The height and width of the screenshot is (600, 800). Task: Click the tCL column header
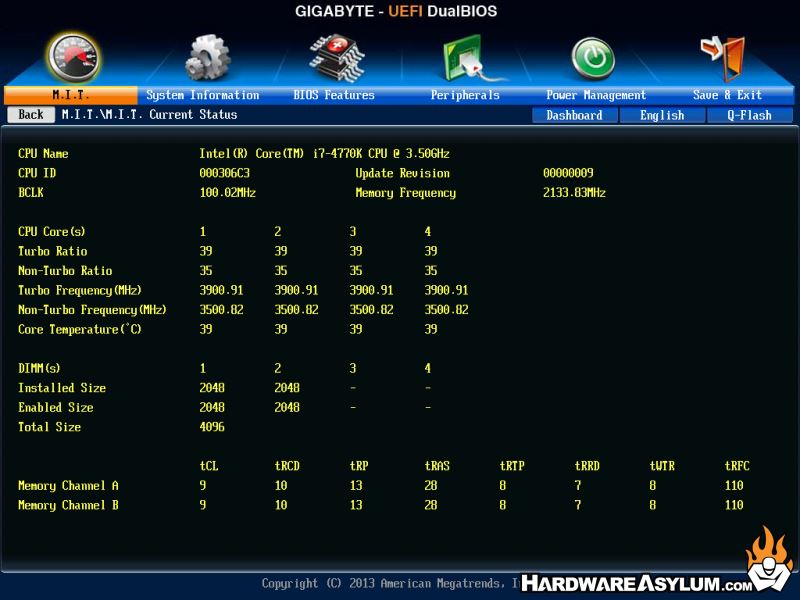pyautogui.click(x=209, y=466)
